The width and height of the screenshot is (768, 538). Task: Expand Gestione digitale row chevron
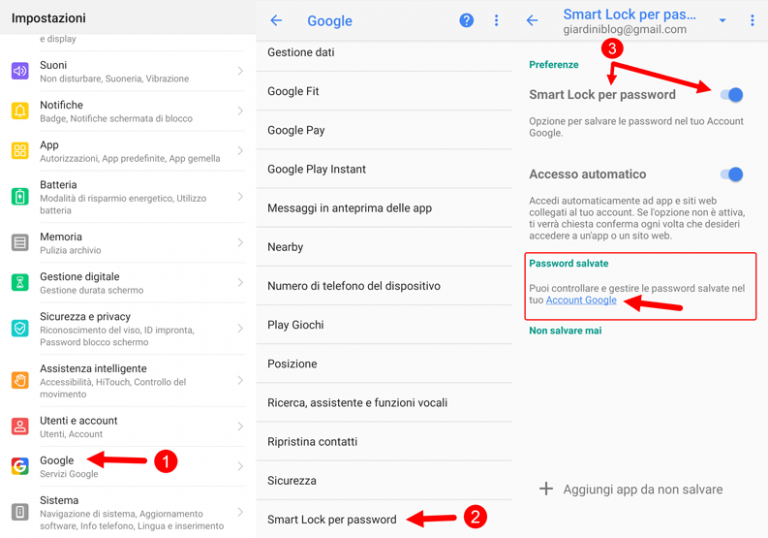tap(240, 282)
